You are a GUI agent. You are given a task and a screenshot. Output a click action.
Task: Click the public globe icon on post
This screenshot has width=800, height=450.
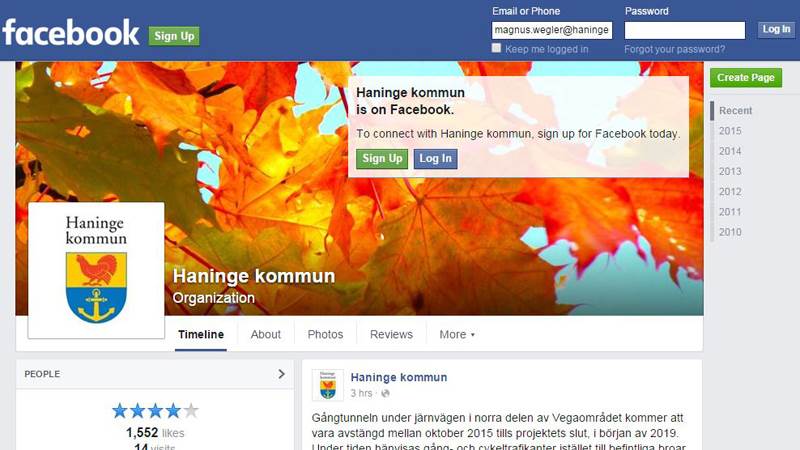pos(385,393)
